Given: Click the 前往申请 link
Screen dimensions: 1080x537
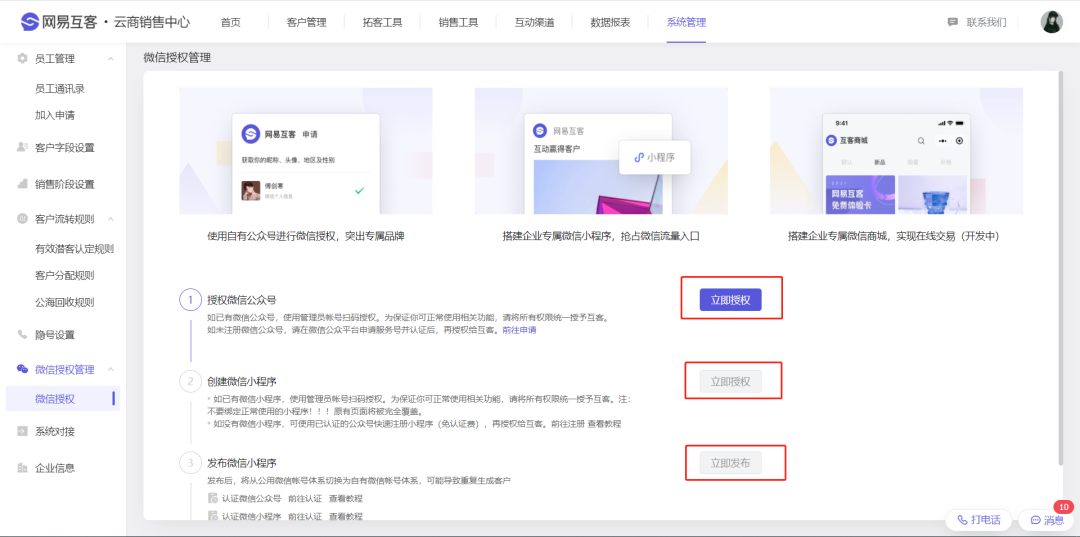Looking at the screenshot, I should (519, 329).
